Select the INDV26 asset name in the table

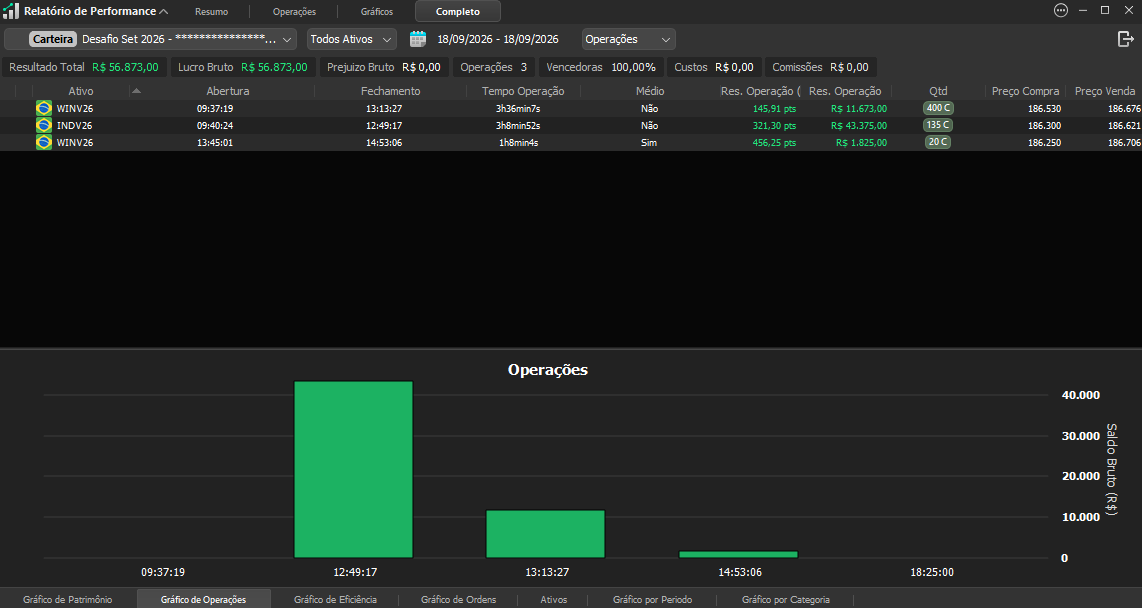pyautogui.click(x=74, y=125)
